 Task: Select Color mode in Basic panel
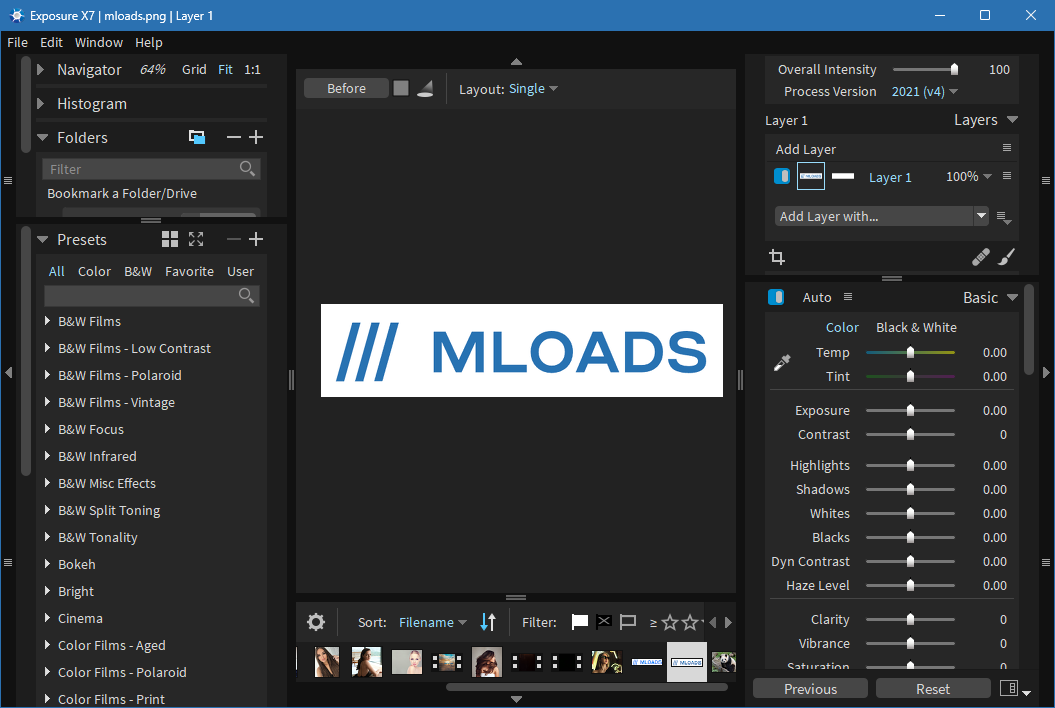tap(842, 328)
